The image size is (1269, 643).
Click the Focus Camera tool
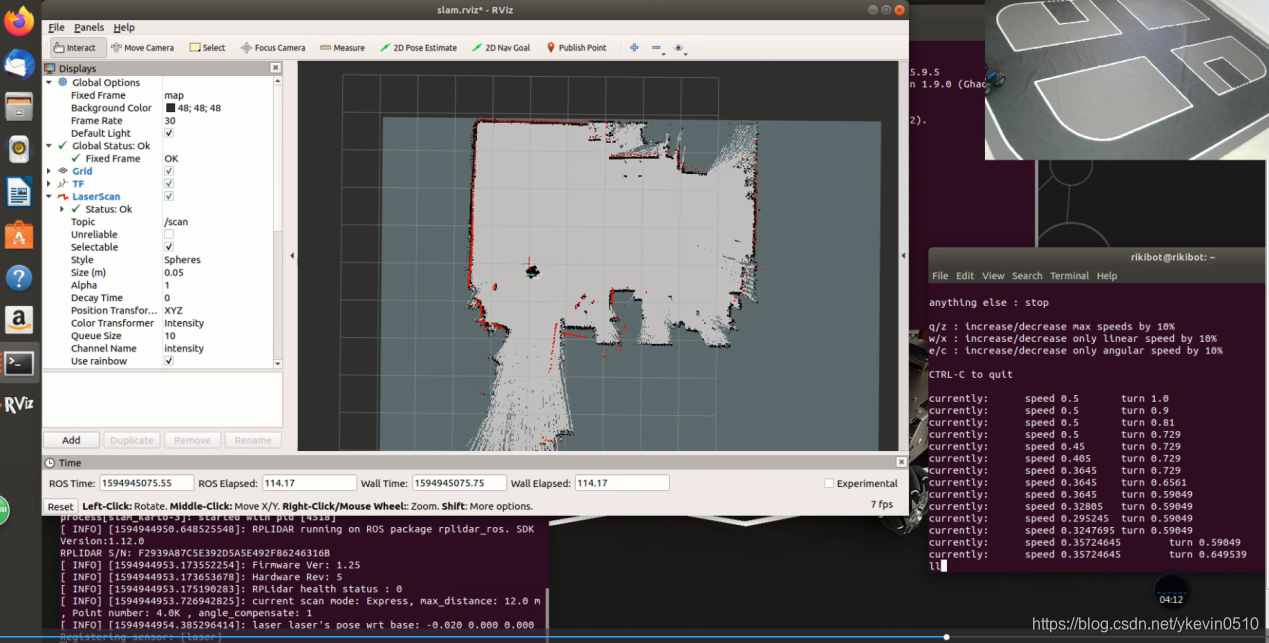click(x=273, y=47)
